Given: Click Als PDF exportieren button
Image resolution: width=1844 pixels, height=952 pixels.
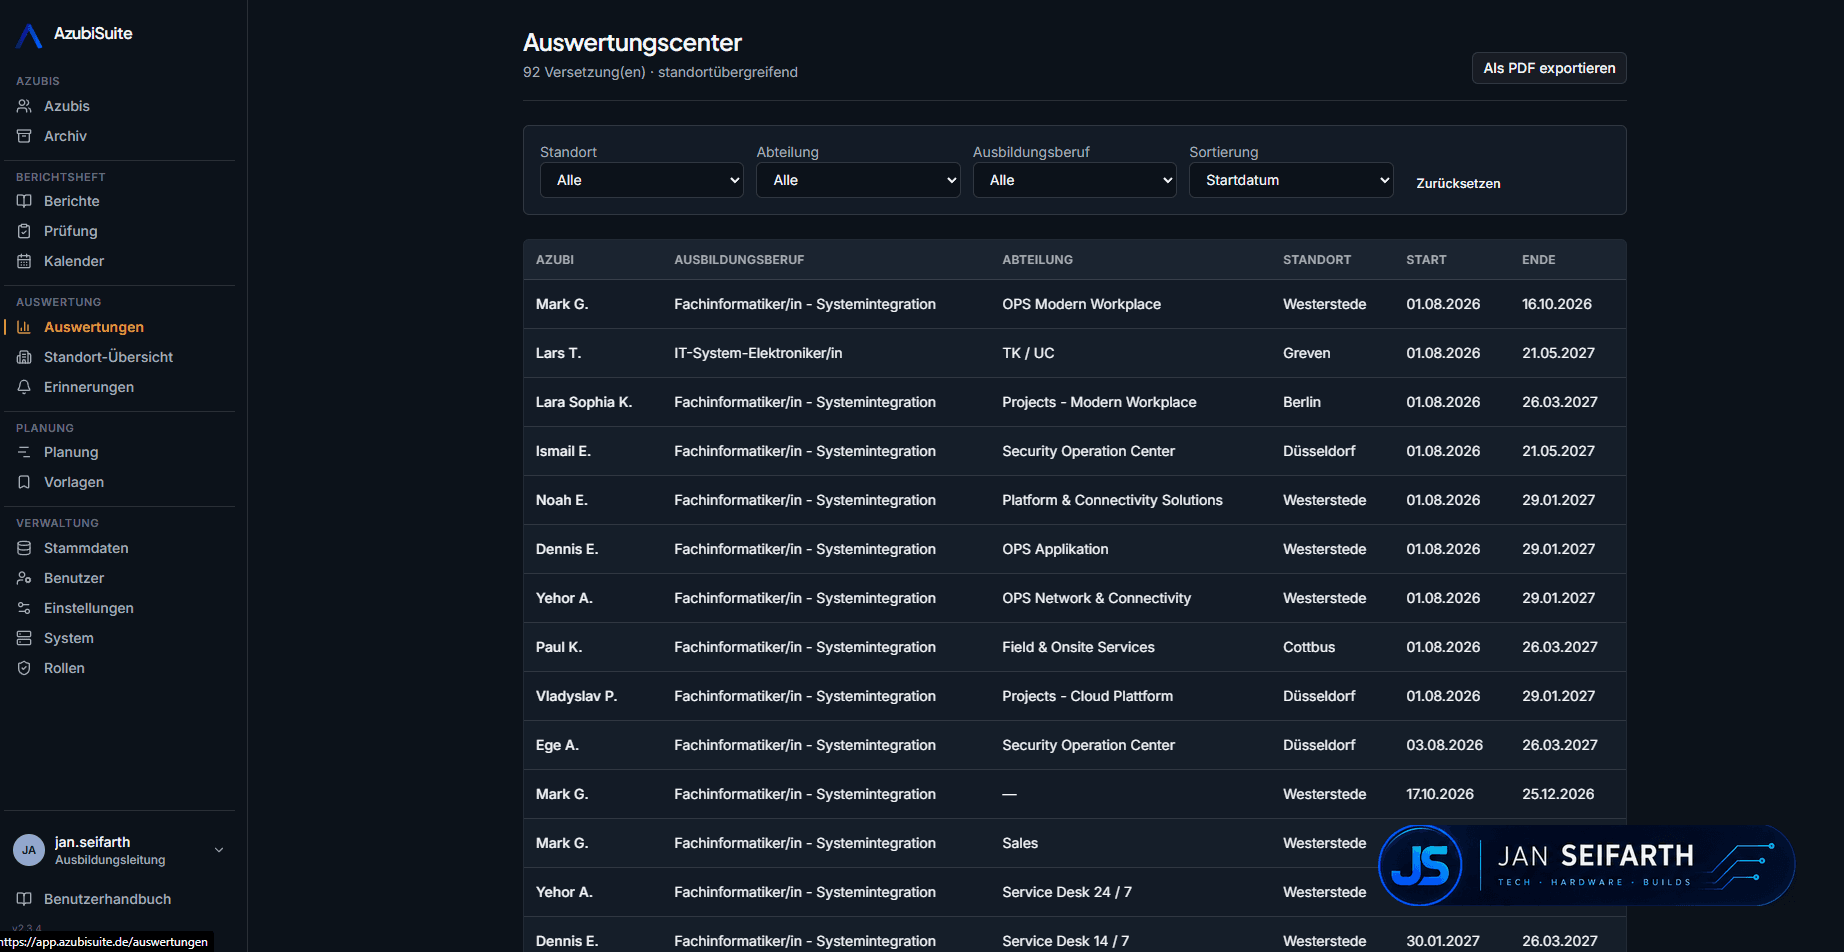Looking at the screenshot, I should coord(1549,68).
